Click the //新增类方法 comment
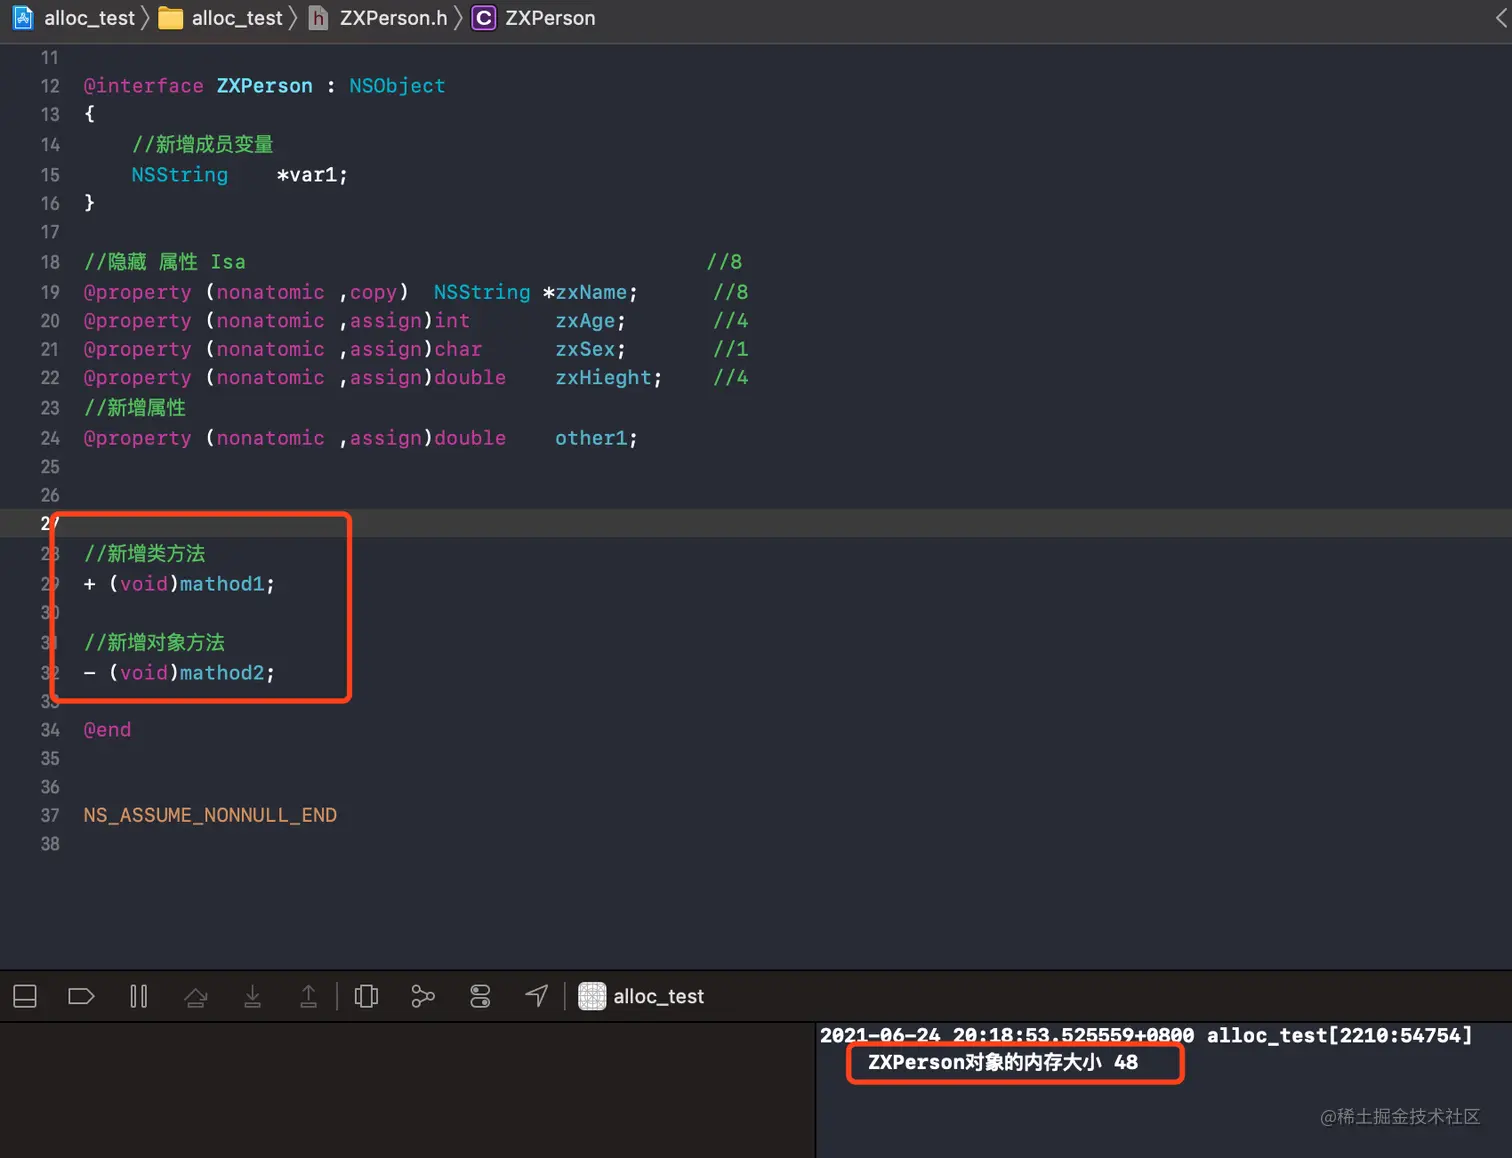1512x1158 pixels. pyautogui.click(x=144, y=554)
